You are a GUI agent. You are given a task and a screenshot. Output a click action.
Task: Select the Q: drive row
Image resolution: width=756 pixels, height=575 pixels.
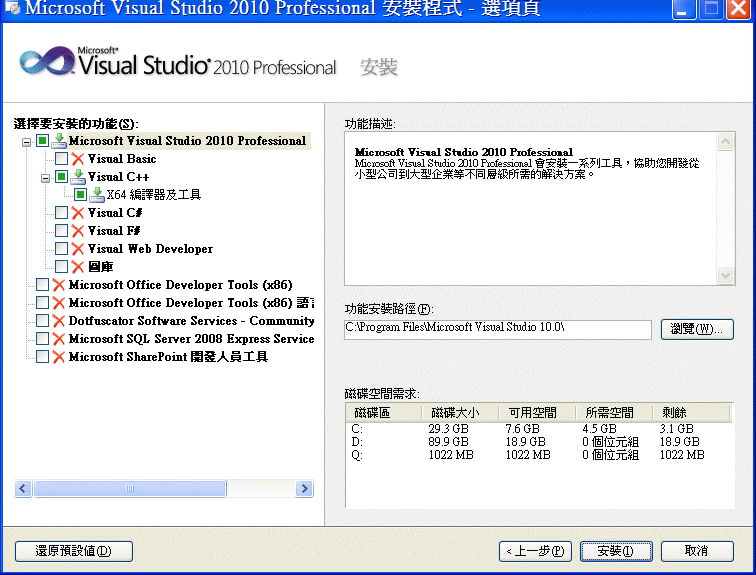click(539, 455)
